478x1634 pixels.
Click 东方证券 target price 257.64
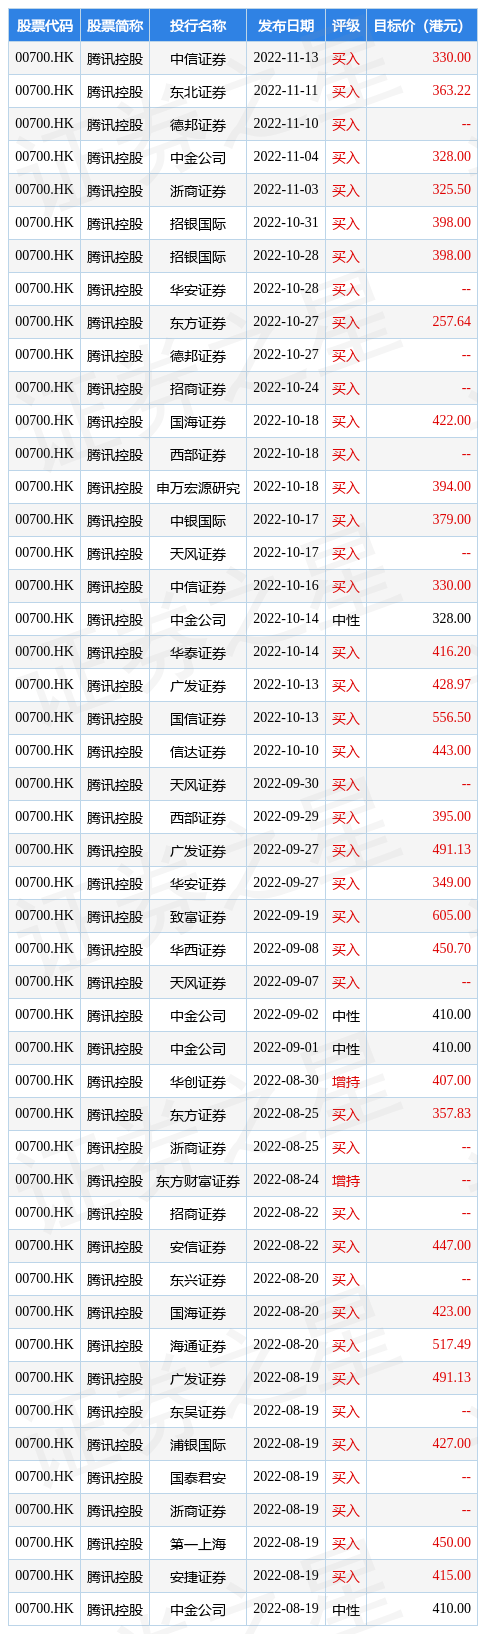point(451,322)
